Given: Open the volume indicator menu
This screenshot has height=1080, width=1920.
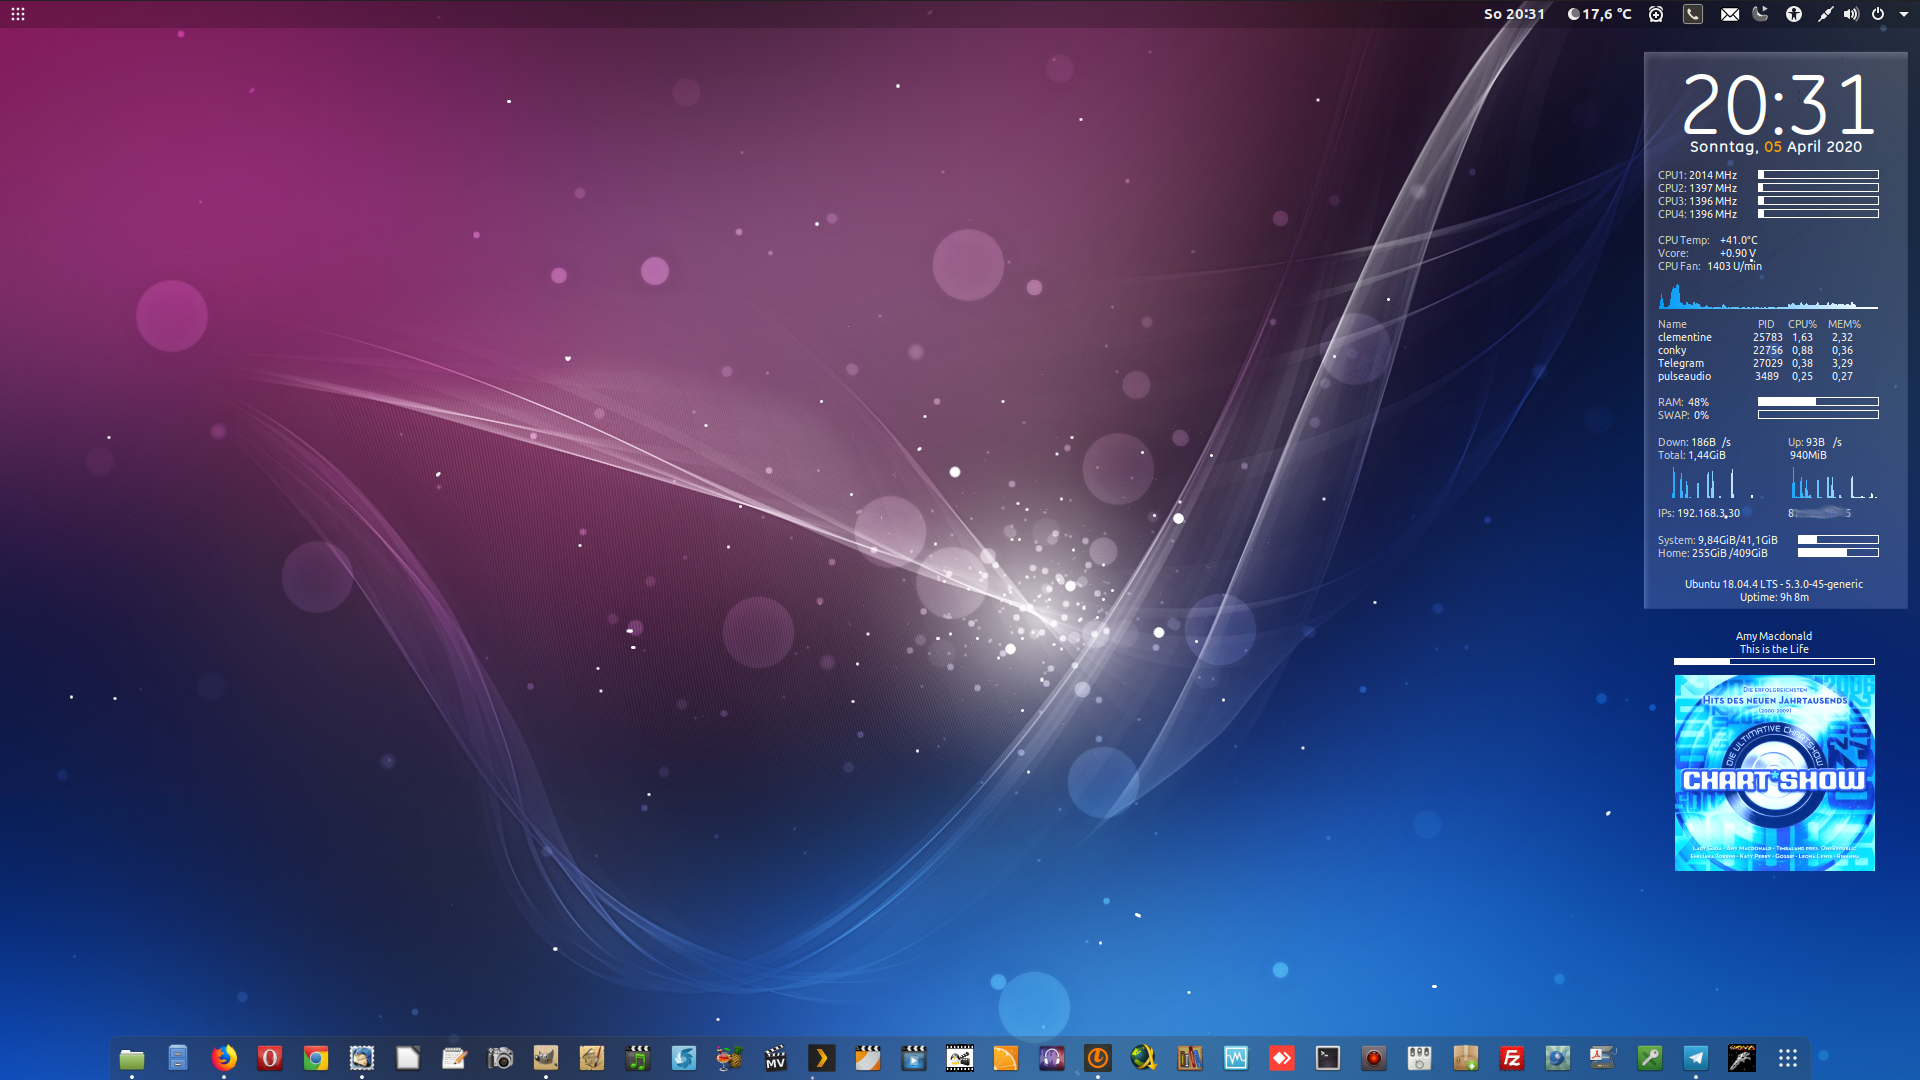Looking at the screenshot, I should [x=1851, y=14].
